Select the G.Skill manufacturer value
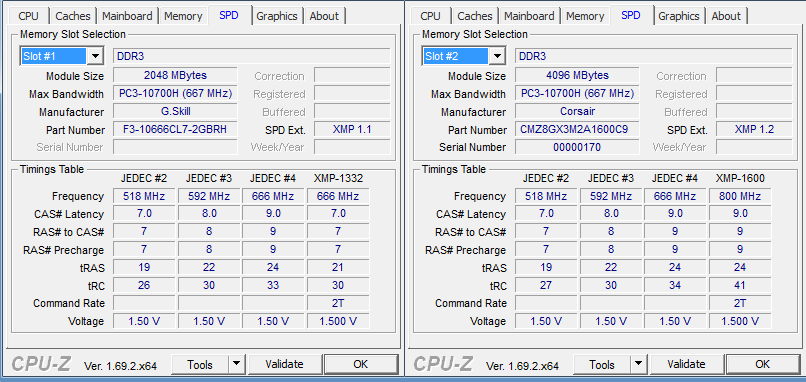The width and height of the screenshot is (806, 382). (175, 112)
